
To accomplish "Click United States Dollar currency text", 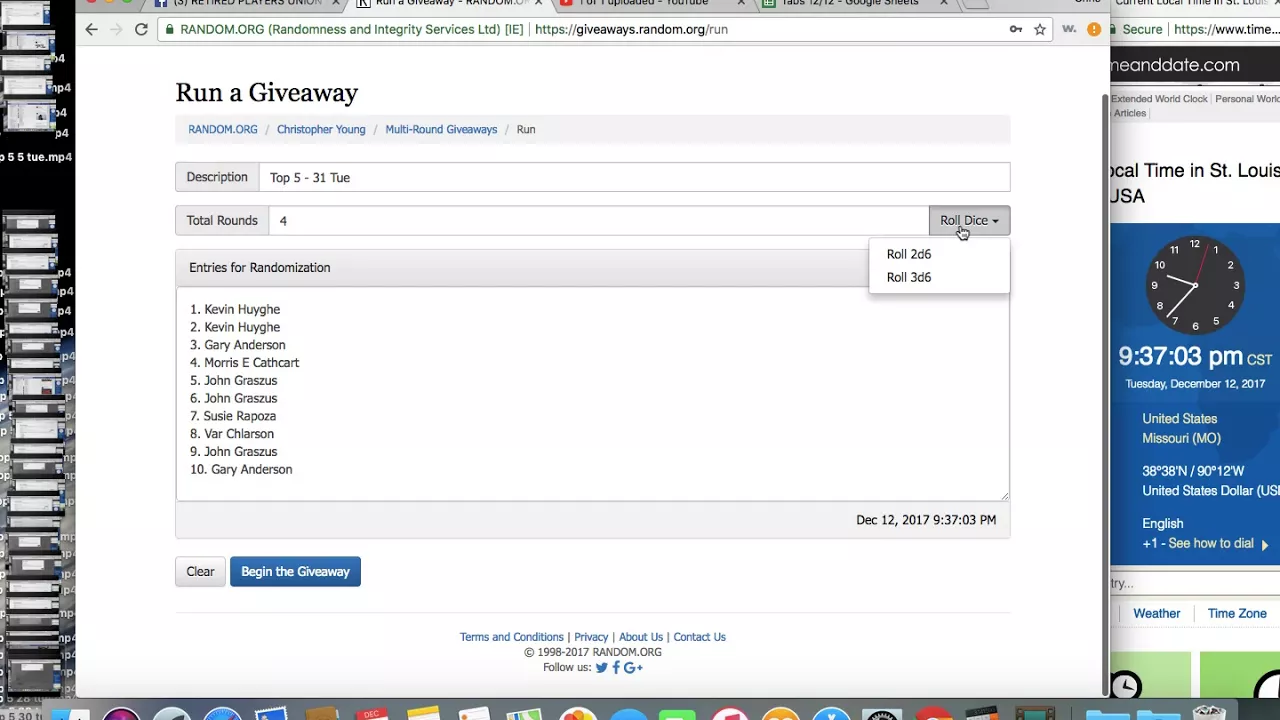I will [1211, 491].
